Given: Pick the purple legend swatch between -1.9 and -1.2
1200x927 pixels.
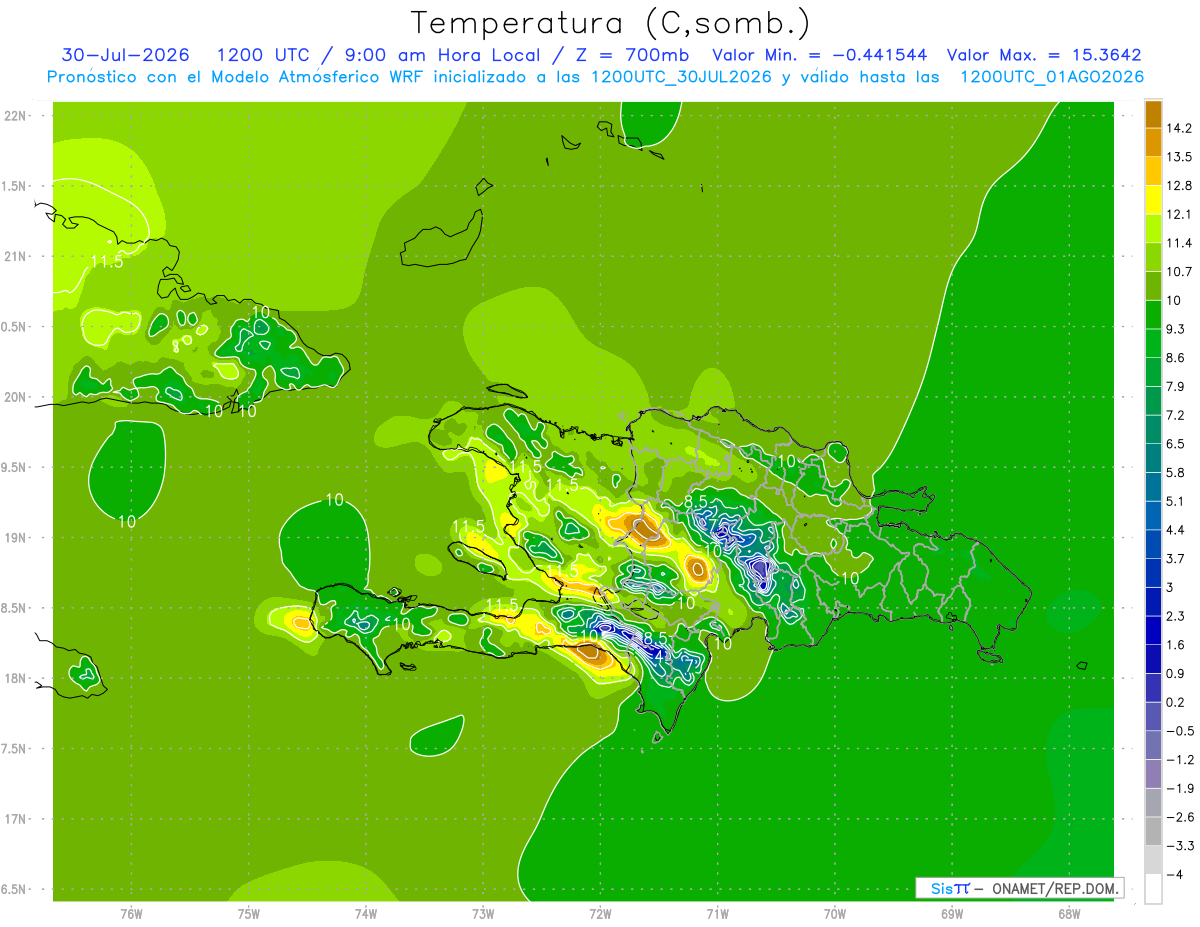Looking at the screenshot, I should 1153,774.
